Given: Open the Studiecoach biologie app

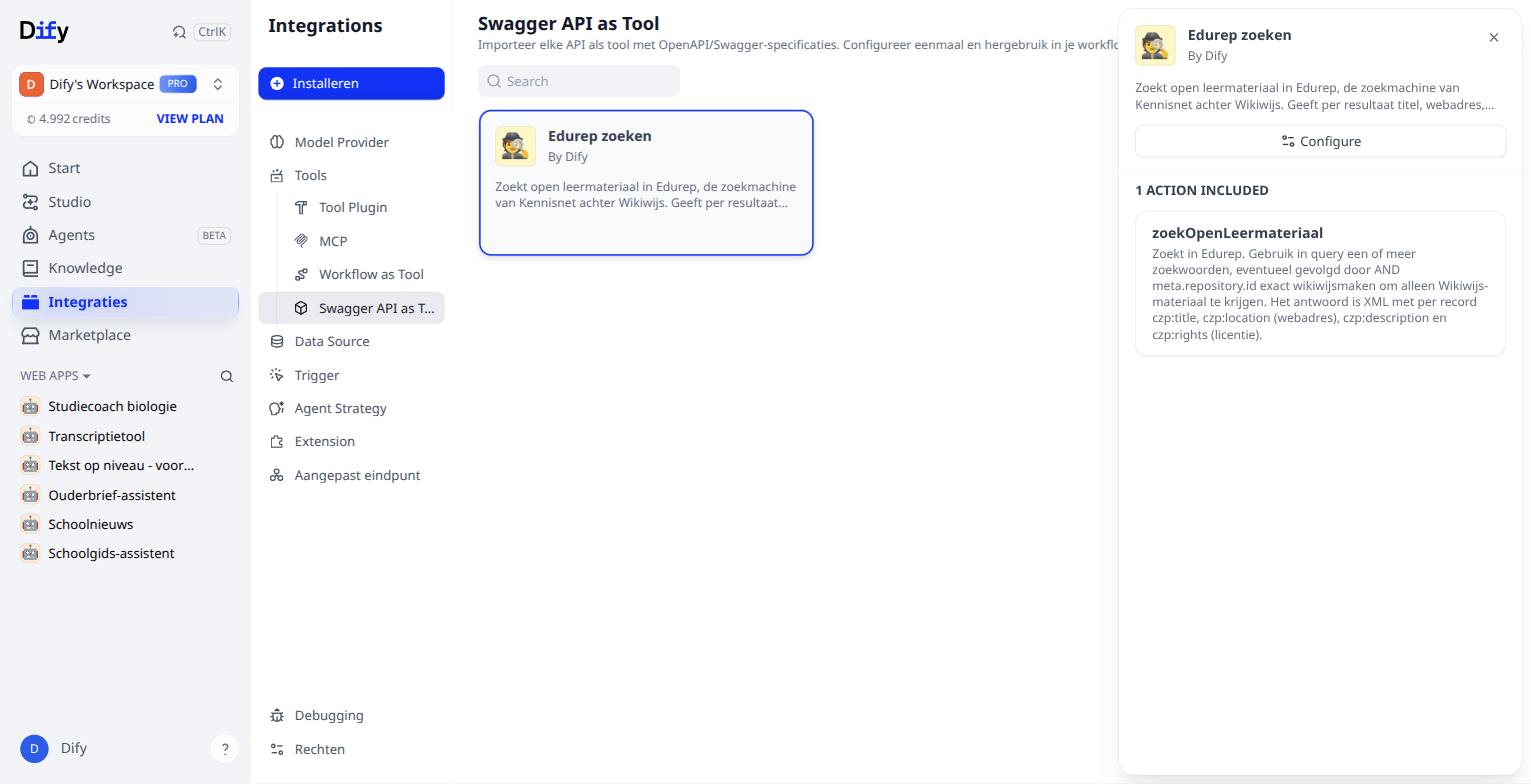Looking at the screenshot, I should pyautogui.click(x=125, y=406).
